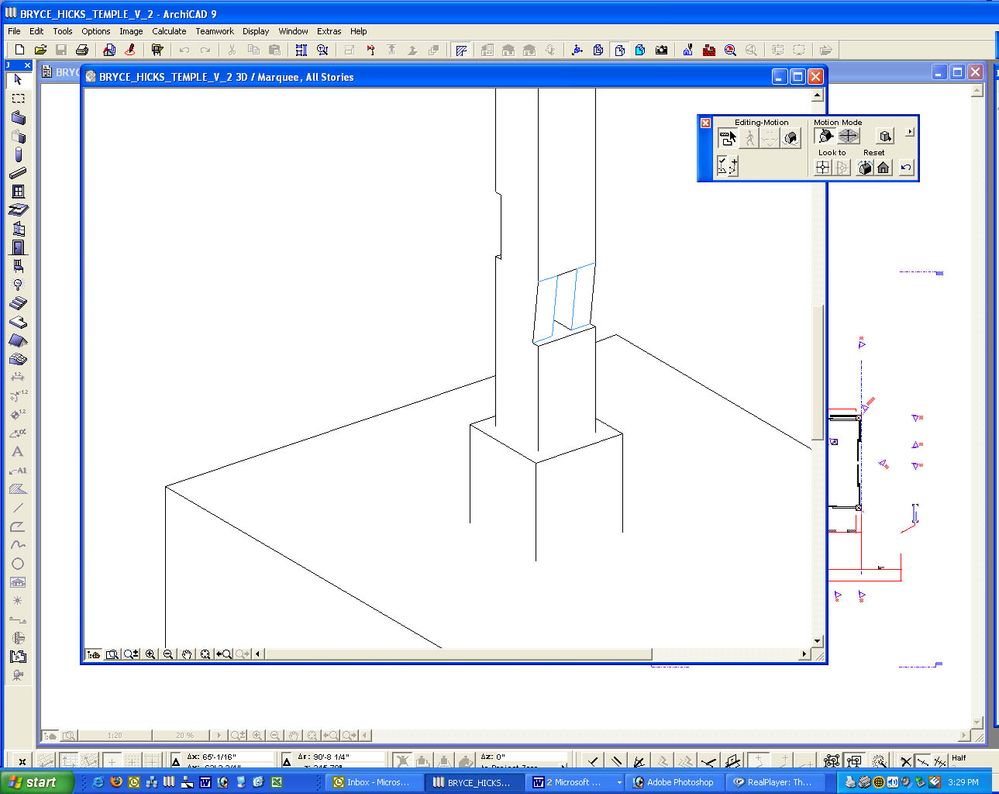
Task: Enable the orbit camera Motion Mode
Action: click(825, 136)
